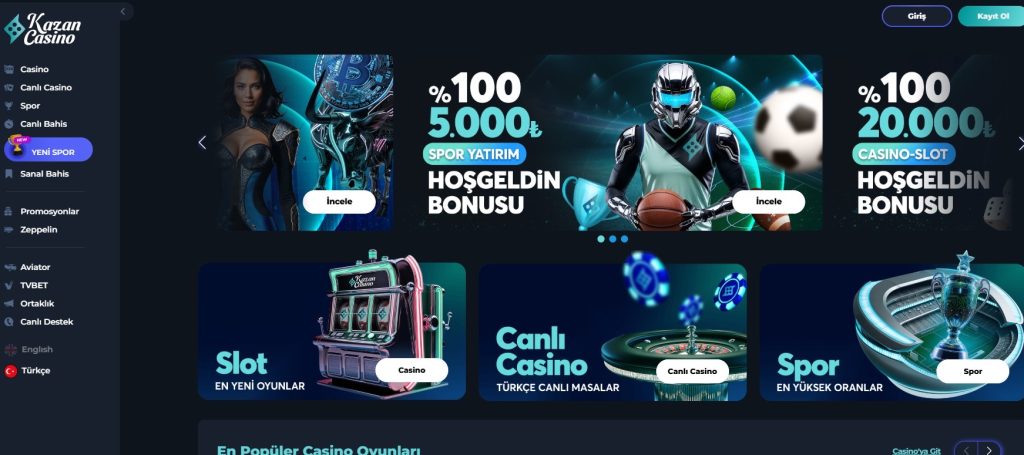Advance the popular casino games carousel

989,450
